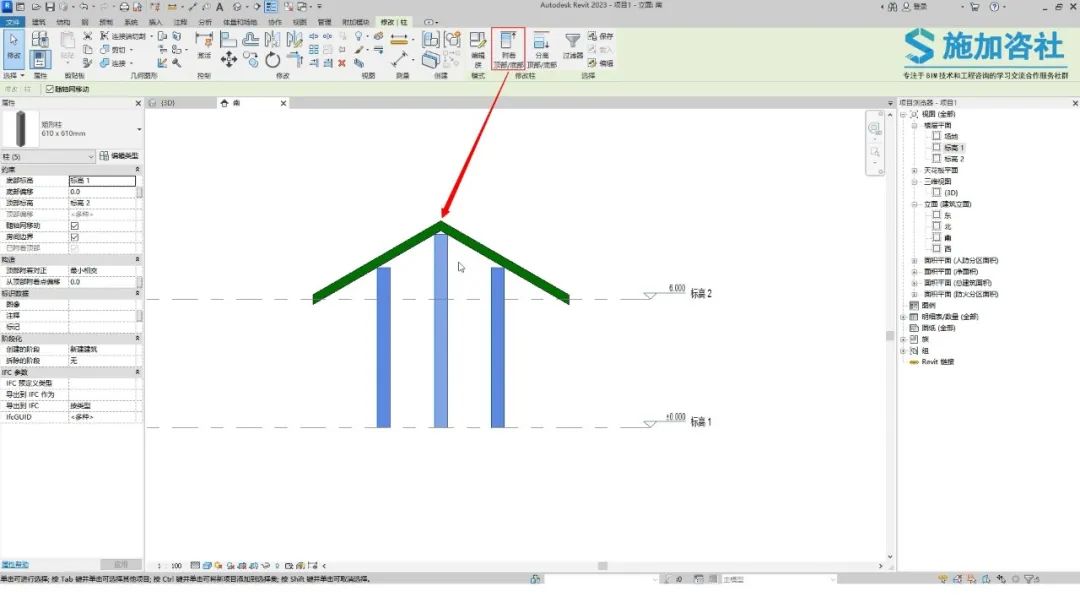Click the Cut scissors icon in ribbon

coord(87,36)
